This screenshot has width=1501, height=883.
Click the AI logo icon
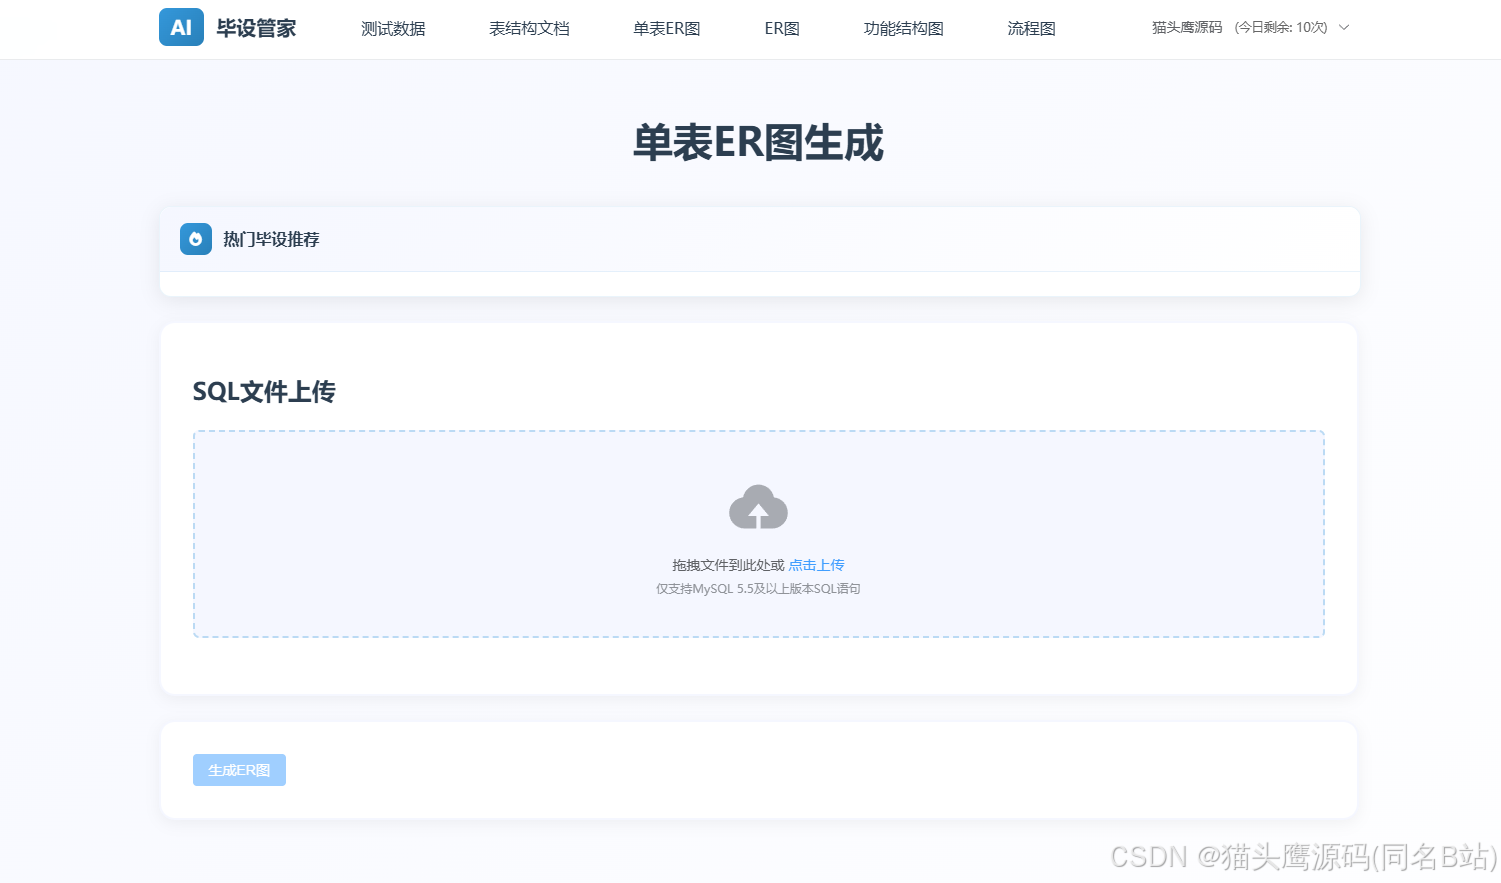[181, 28]
